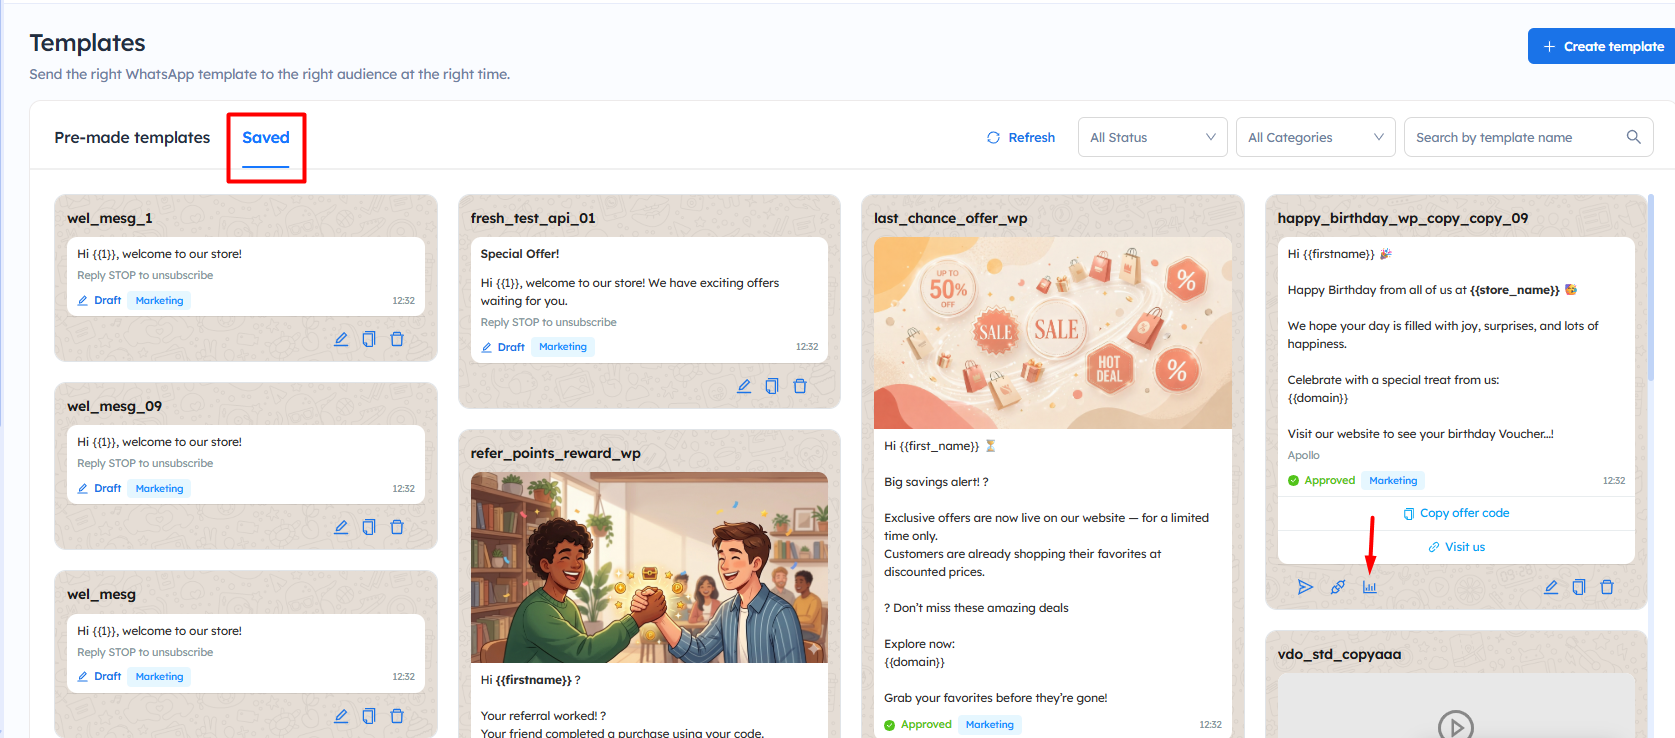Expand the All Categories filter

[1314, 137]
